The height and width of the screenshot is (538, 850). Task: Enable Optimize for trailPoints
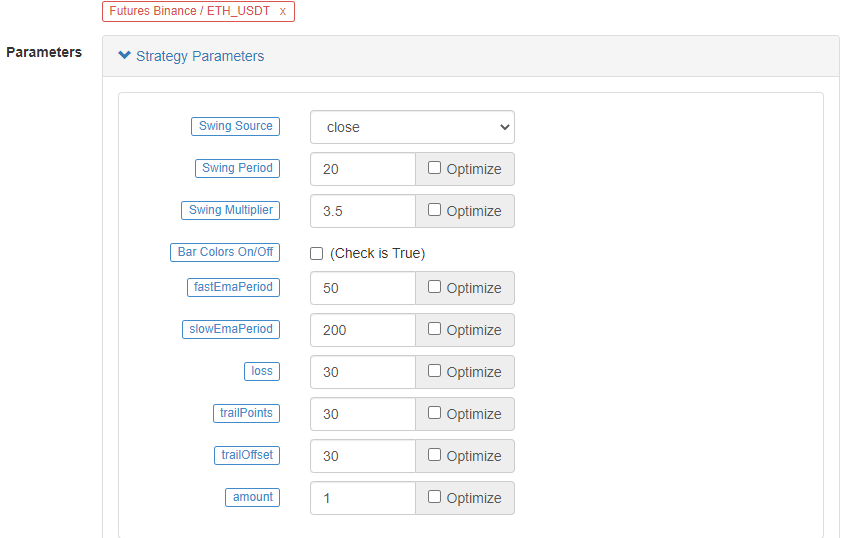coord(434,413)
